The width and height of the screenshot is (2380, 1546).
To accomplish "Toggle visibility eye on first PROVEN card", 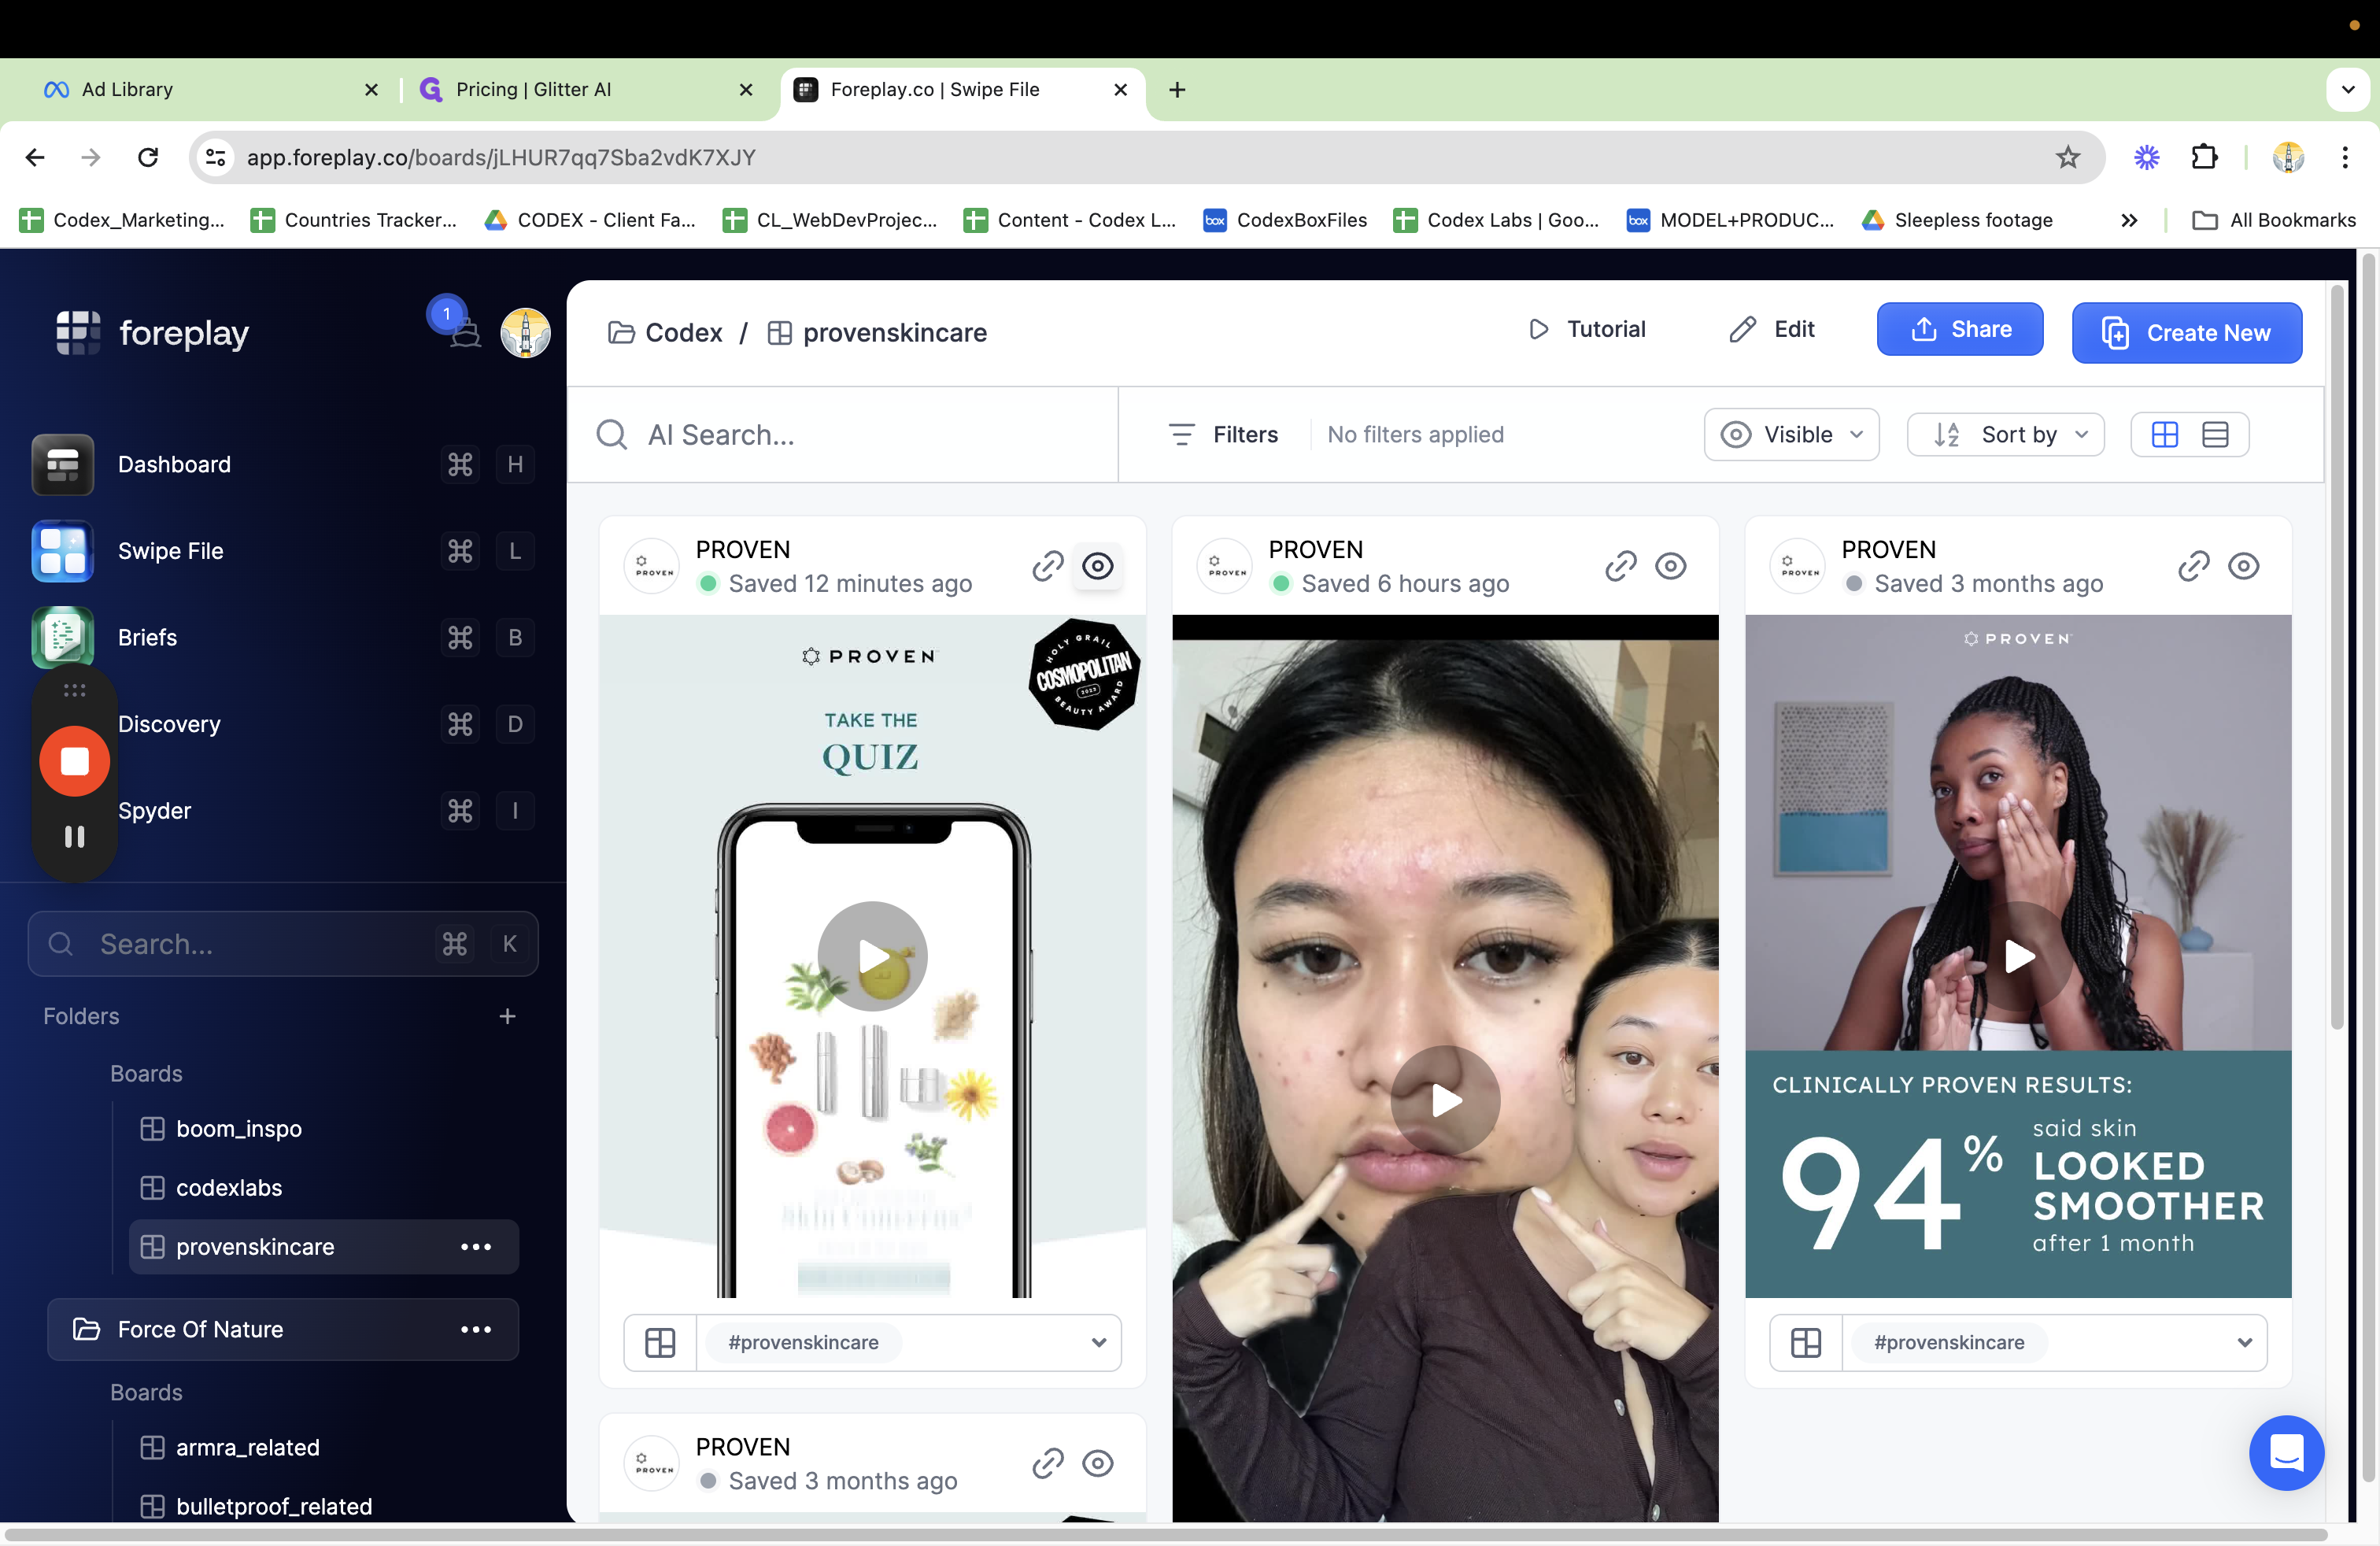I will coord(1097,566).
